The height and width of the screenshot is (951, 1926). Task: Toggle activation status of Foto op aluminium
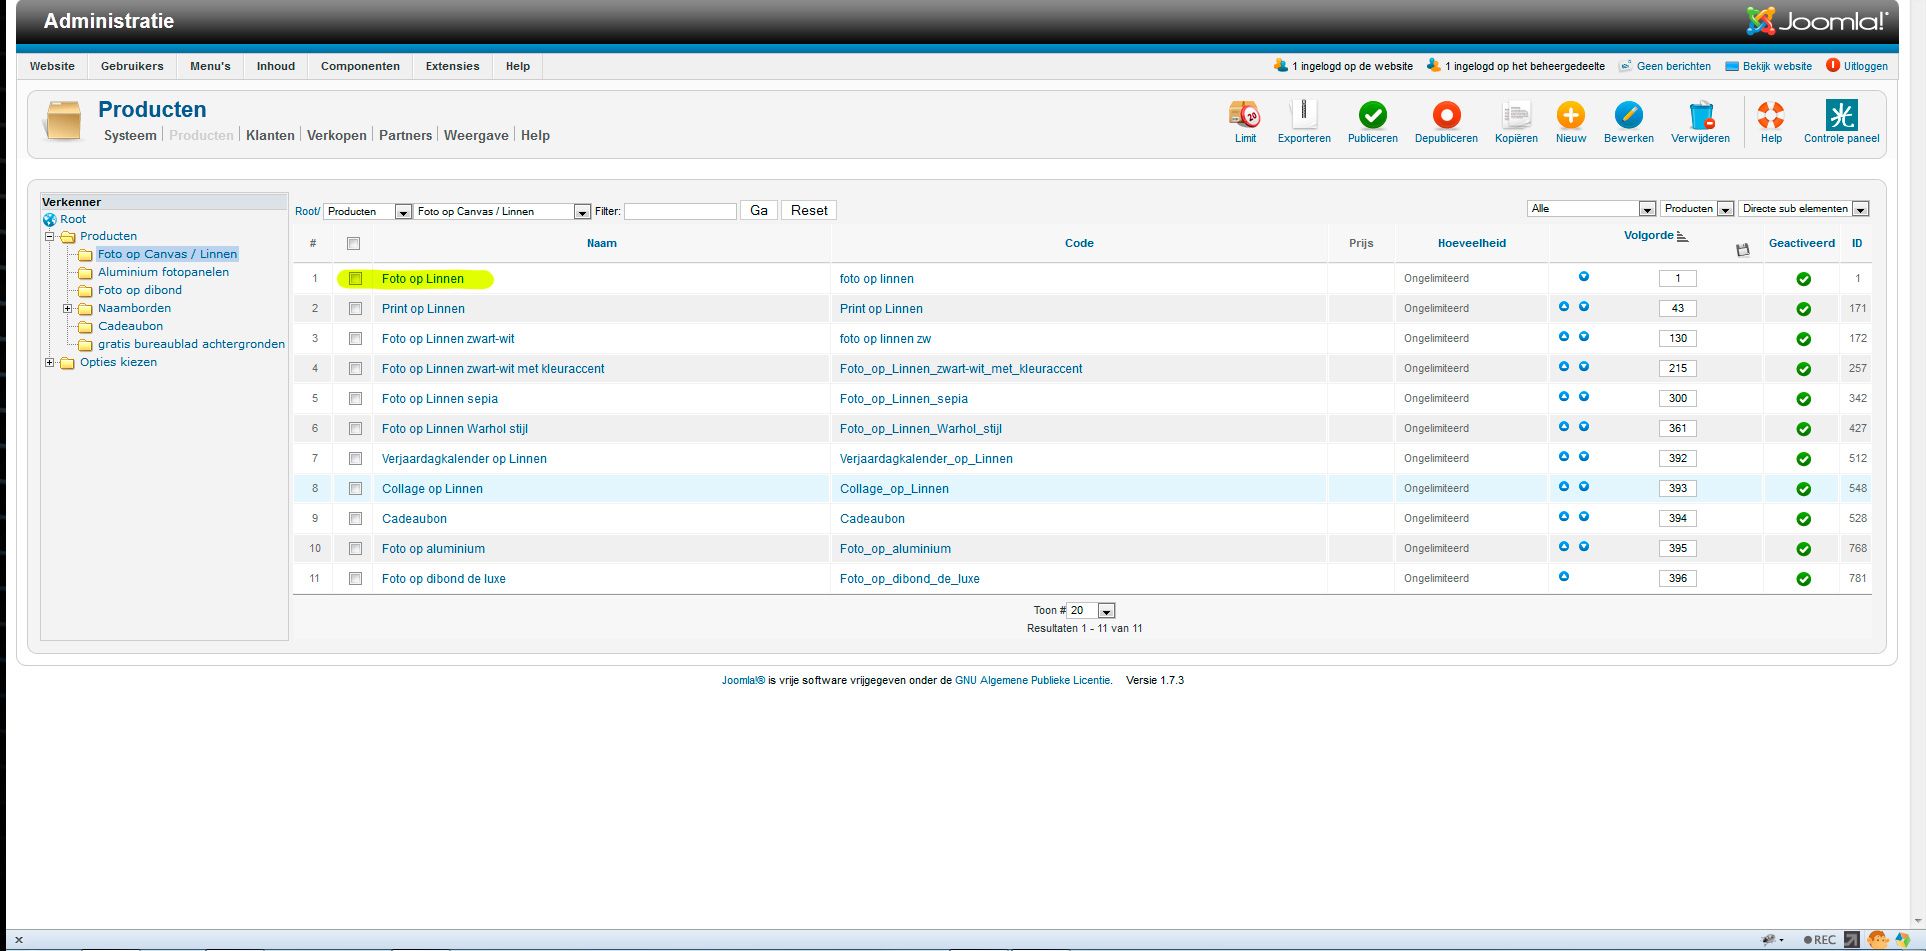(1803, 549)
